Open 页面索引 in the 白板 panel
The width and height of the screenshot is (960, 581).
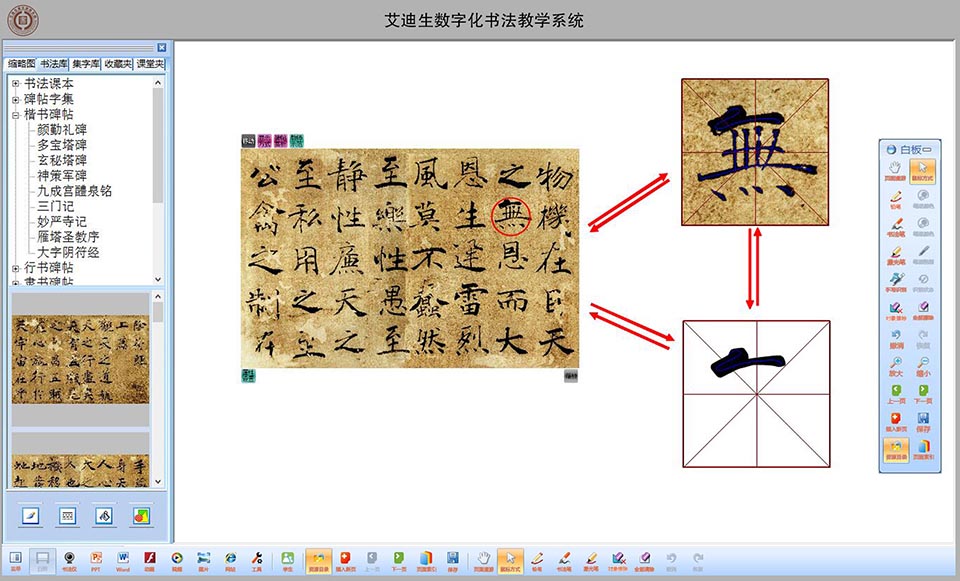click(x=923, y=450)
